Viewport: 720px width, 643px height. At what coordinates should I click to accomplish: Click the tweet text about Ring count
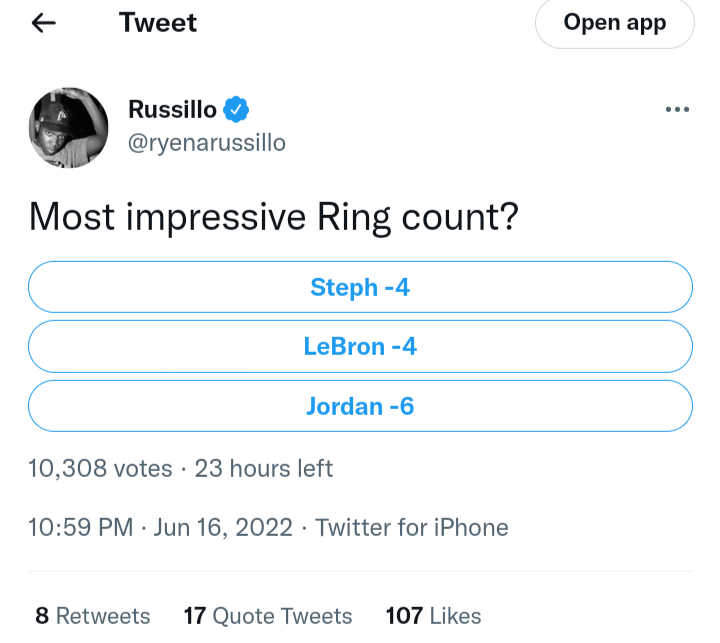pos(273,216)
